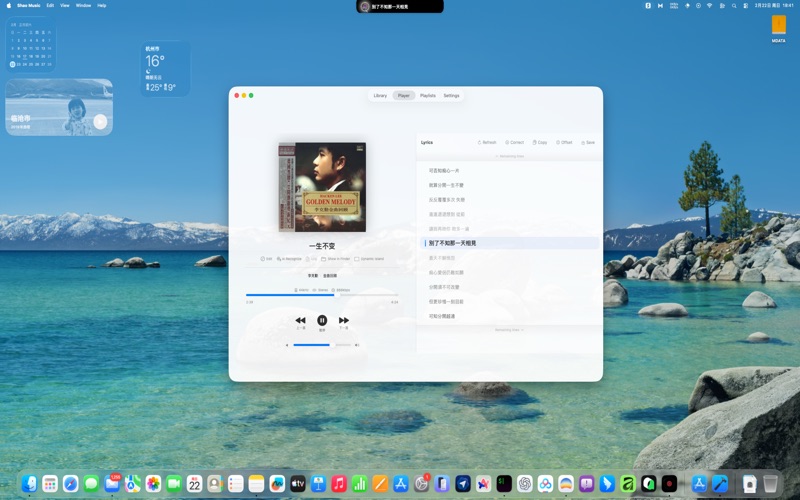The width and height of the screenshot is (800, 500).
Task: Select the lyric line 就算分開一生不變
Action: pos(447,185)
